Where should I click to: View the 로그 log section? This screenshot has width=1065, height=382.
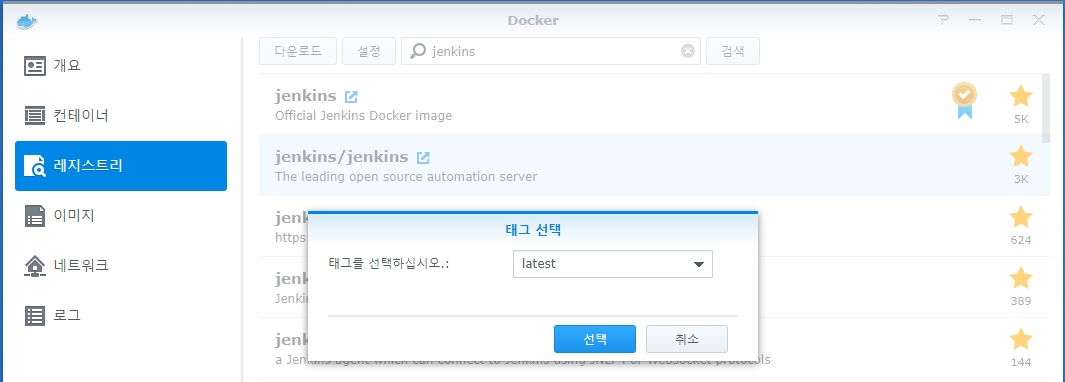pos(121,315)
